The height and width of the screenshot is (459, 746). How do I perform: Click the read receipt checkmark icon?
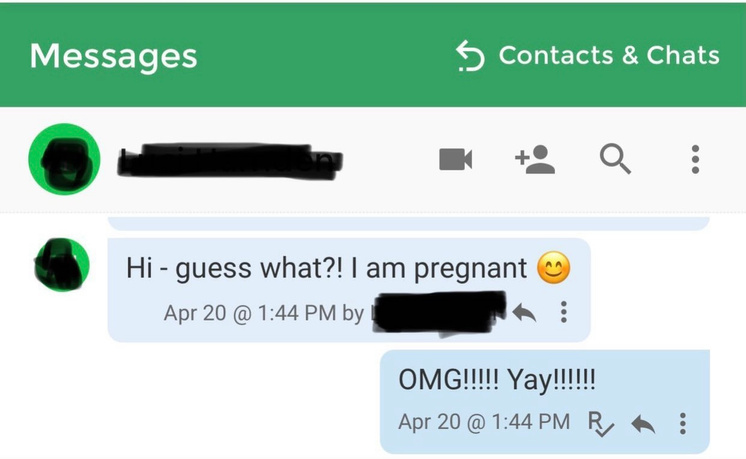pos(601,423)
